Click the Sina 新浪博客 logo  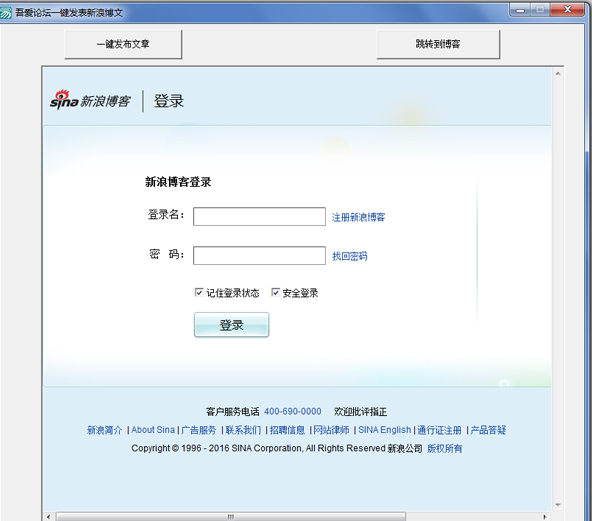point(90,100)
